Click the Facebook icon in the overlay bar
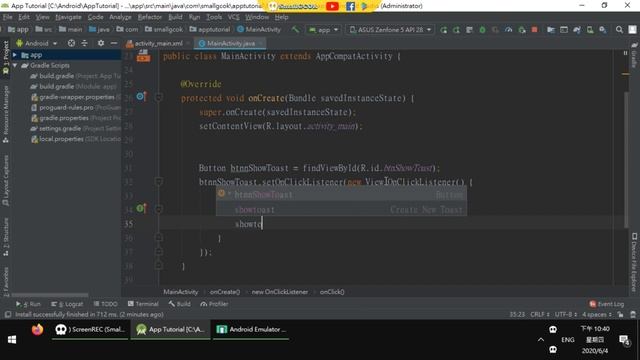This screenshot has height=360, width=640. point(350,6)
